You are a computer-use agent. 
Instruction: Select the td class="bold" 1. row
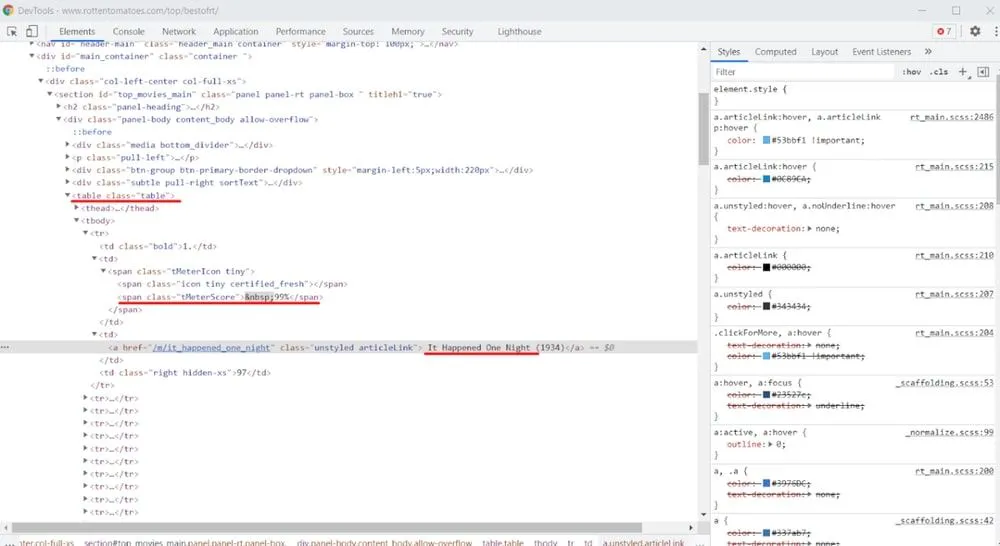tap(158, 246)
